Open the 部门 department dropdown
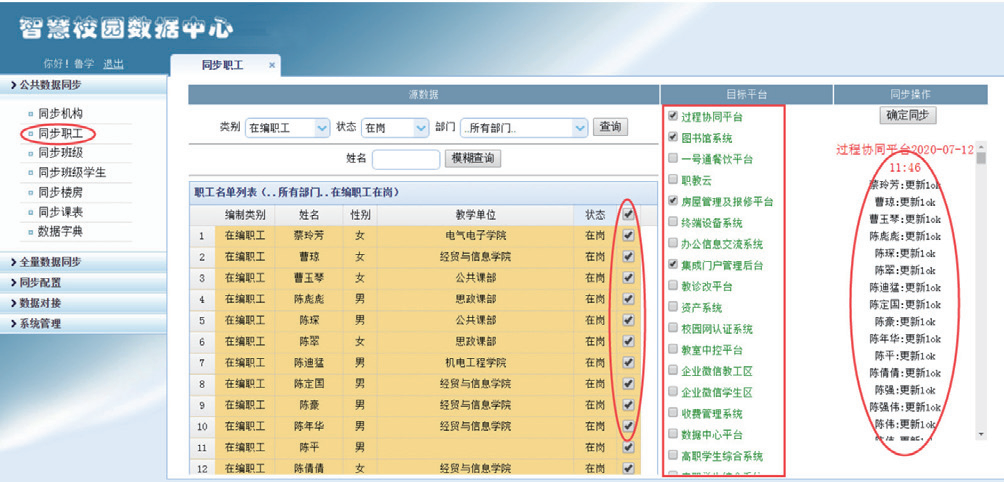 point(523,128)
